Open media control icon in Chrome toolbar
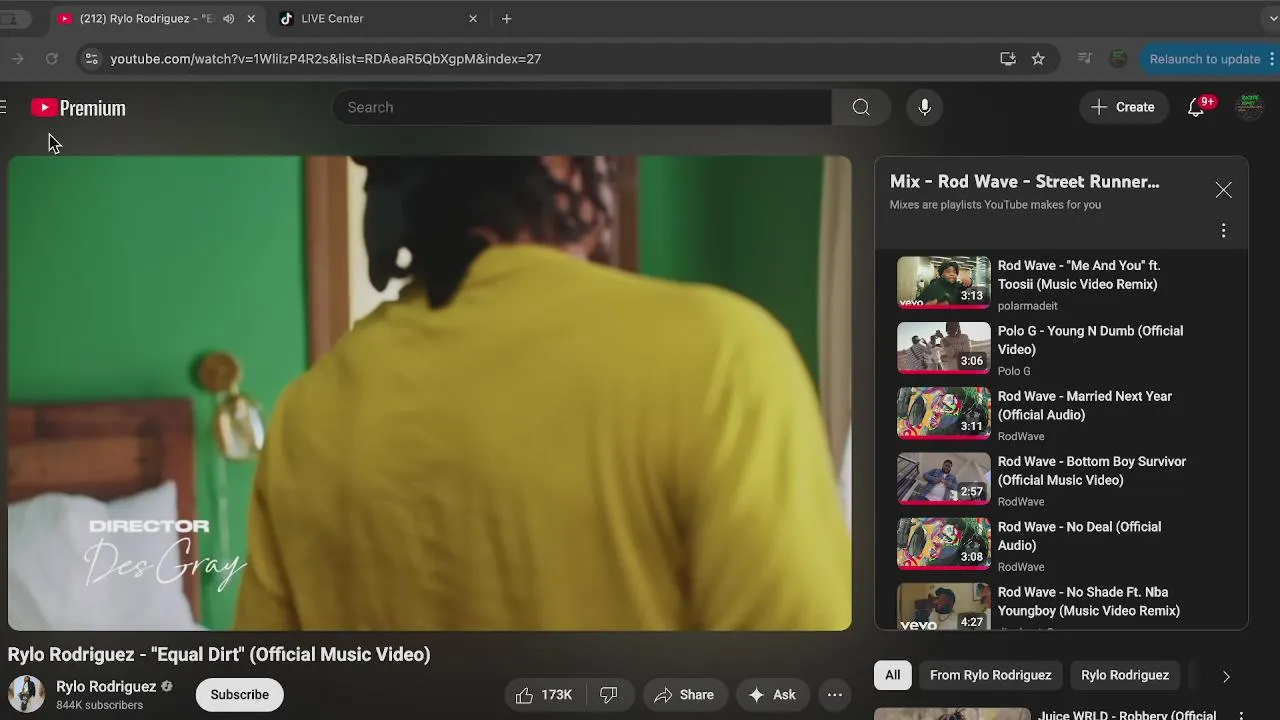 tap(1084, 59)
